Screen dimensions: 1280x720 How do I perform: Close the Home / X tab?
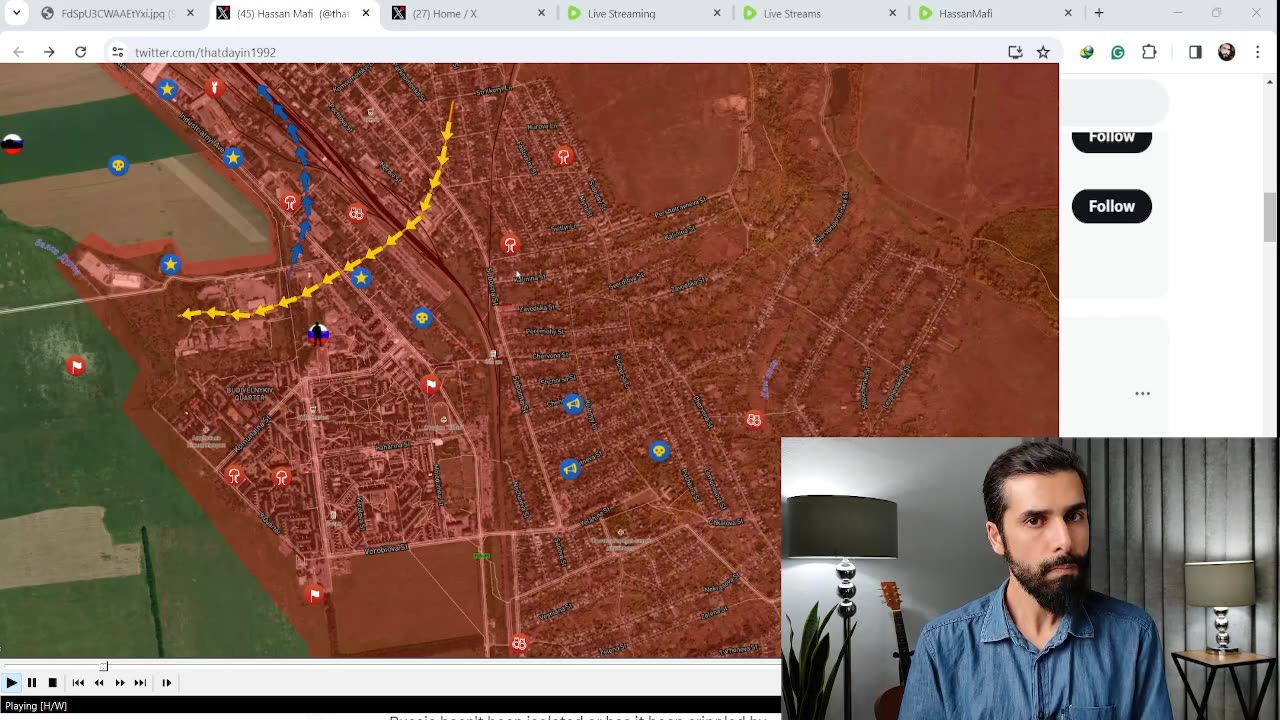pos(542,13)
